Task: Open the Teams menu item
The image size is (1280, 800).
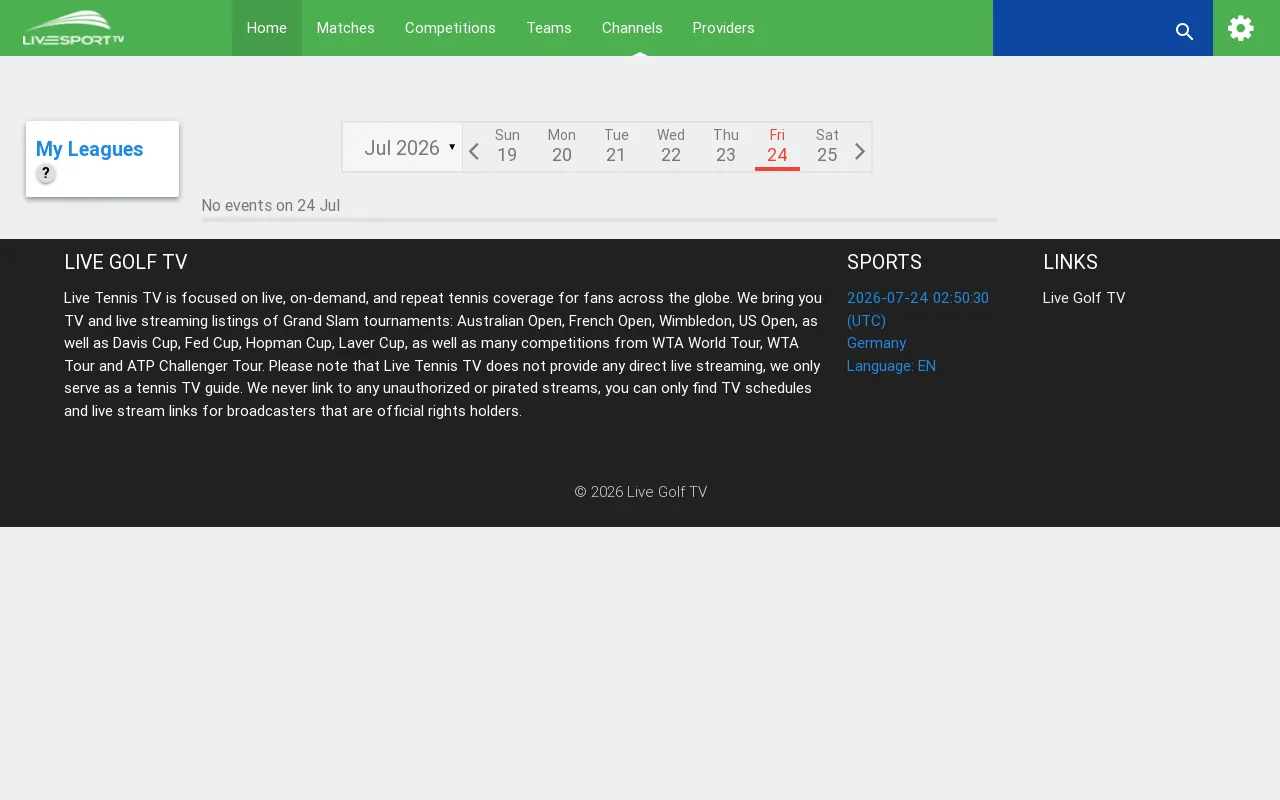Action: (549, 28)
